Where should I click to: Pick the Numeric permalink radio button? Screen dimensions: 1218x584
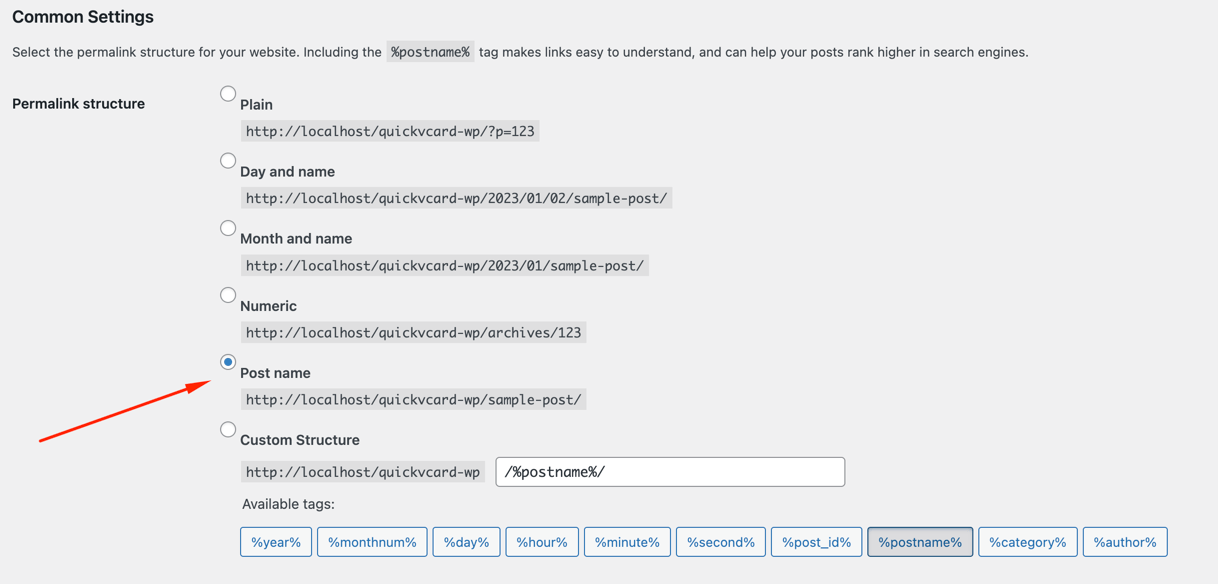coord(228,295)
